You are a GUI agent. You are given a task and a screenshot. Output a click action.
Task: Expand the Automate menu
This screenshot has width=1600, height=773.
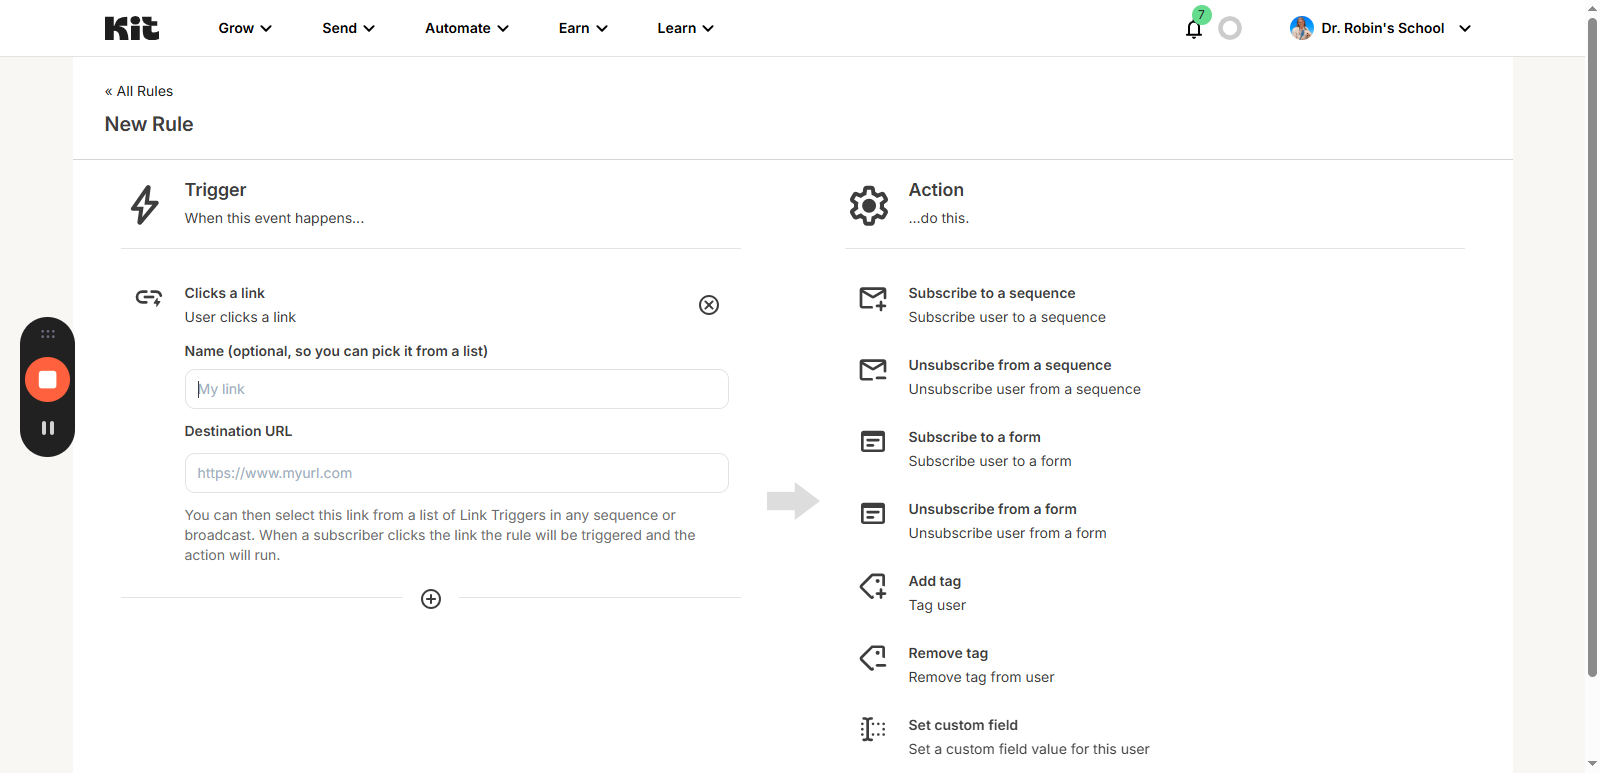(466, 28)
